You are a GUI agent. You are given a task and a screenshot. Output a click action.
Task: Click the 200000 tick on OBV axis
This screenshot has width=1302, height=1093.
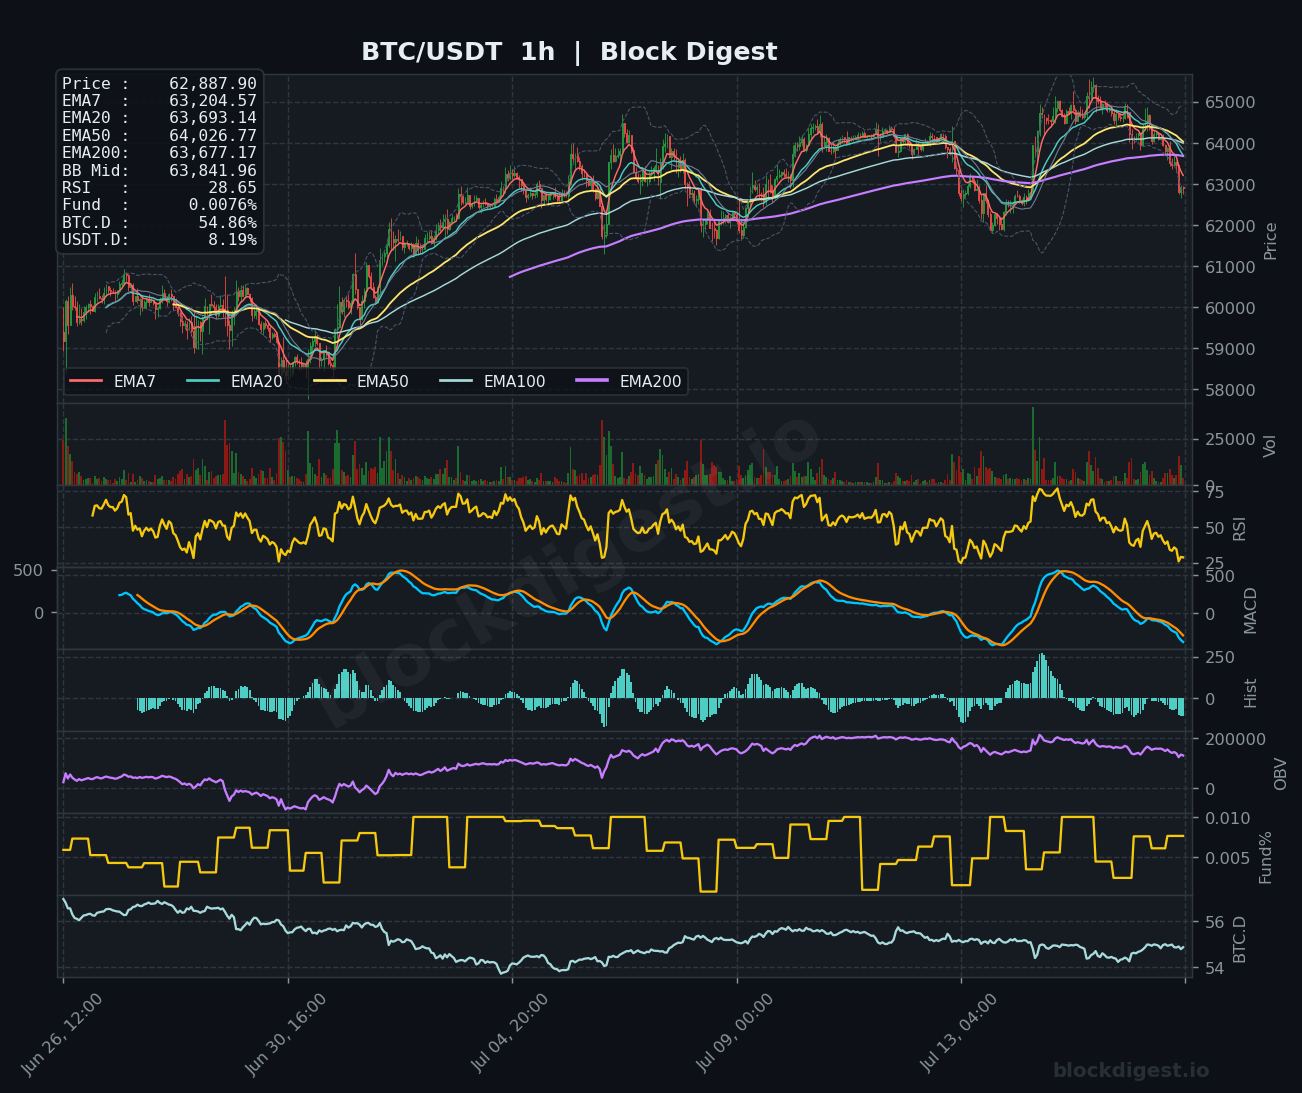(1235, 739)
